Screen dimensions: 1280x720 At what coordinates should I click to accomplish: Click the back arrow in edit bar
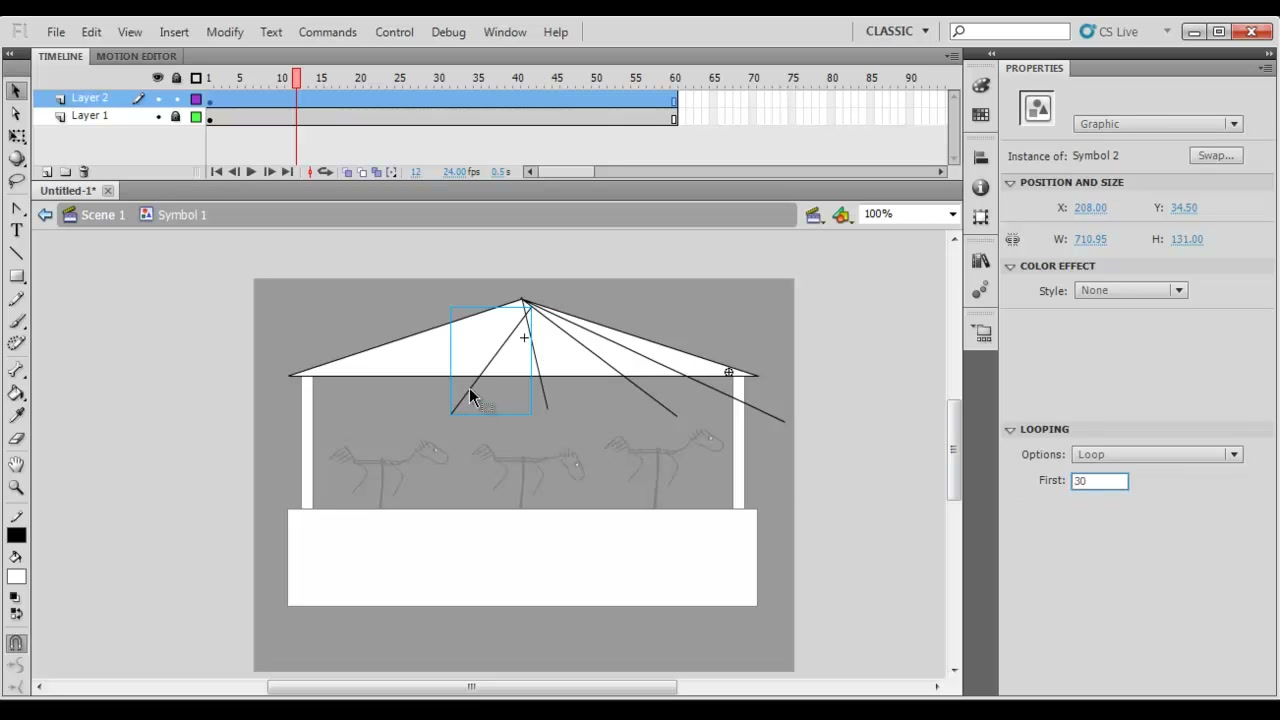45,215
